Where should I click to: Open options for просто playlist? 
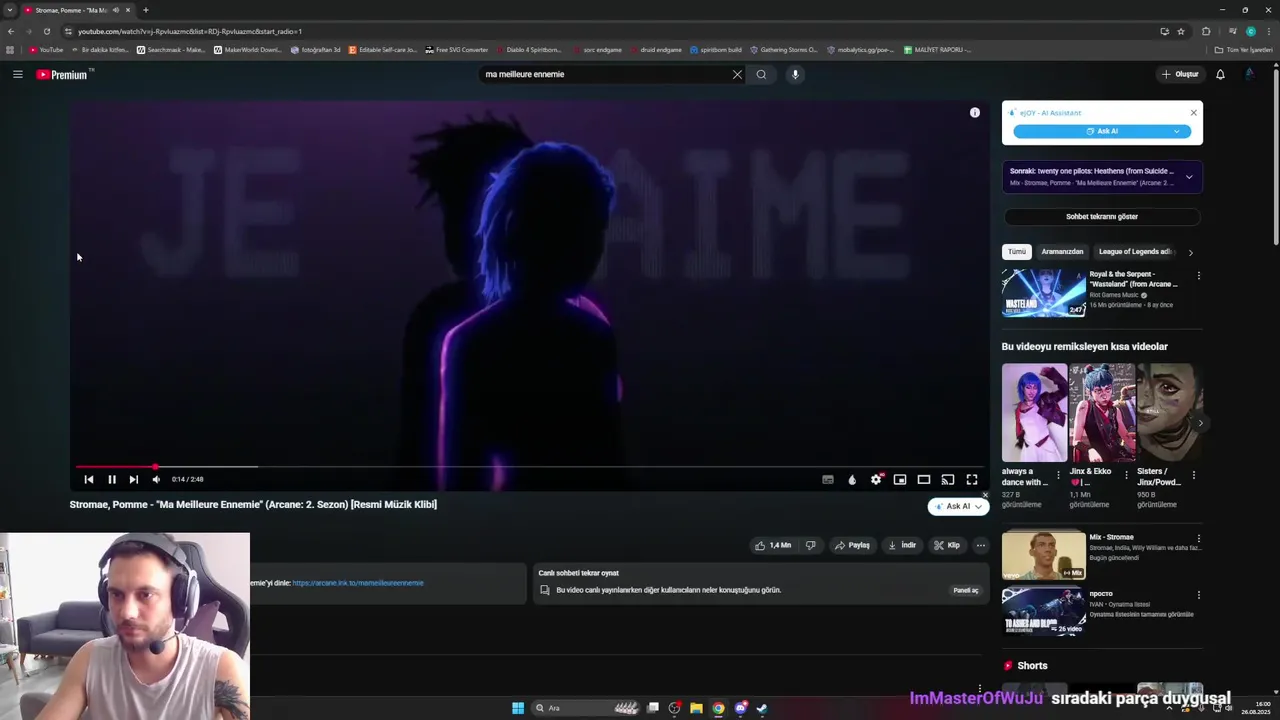1198,595
